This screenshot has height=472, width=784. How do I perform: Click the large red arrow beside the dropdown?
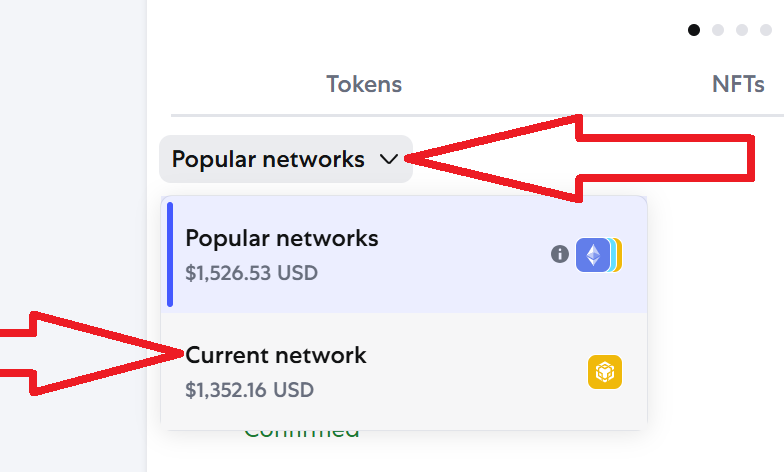[580, 158]
